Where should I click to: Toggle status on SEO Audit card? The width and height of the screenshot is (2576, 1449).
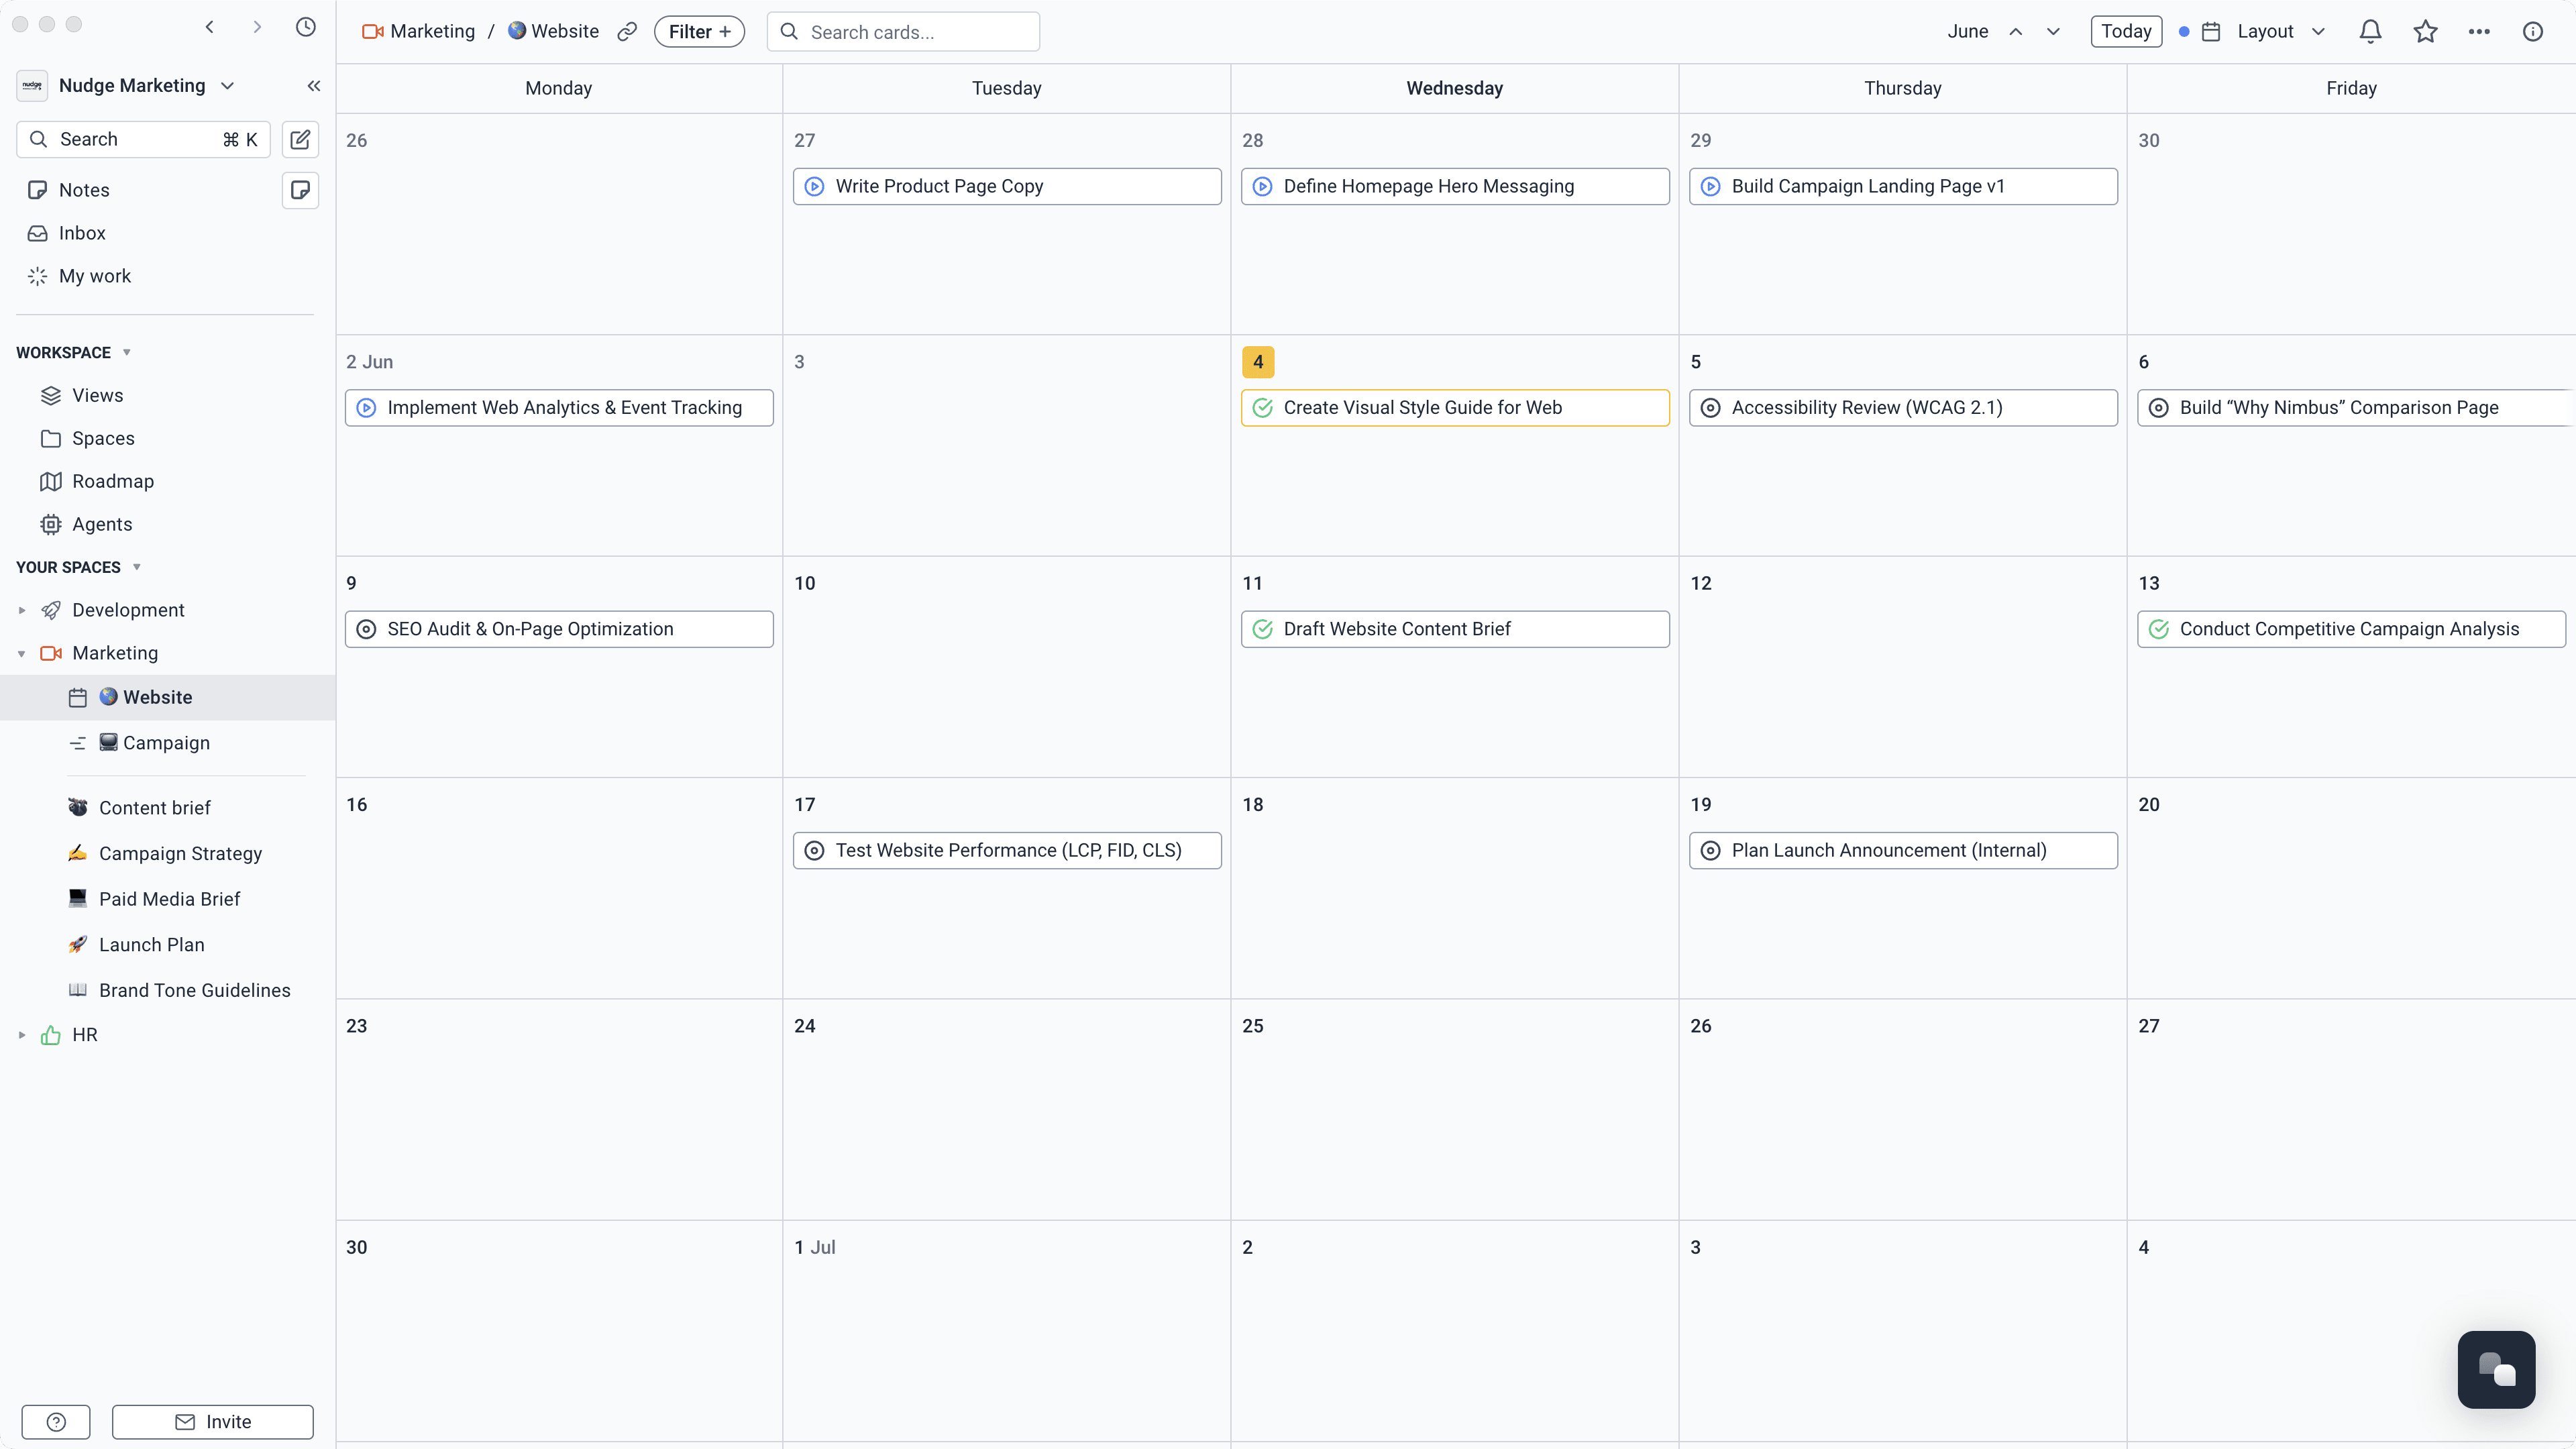pyautogui.click(x=367, y=629)
